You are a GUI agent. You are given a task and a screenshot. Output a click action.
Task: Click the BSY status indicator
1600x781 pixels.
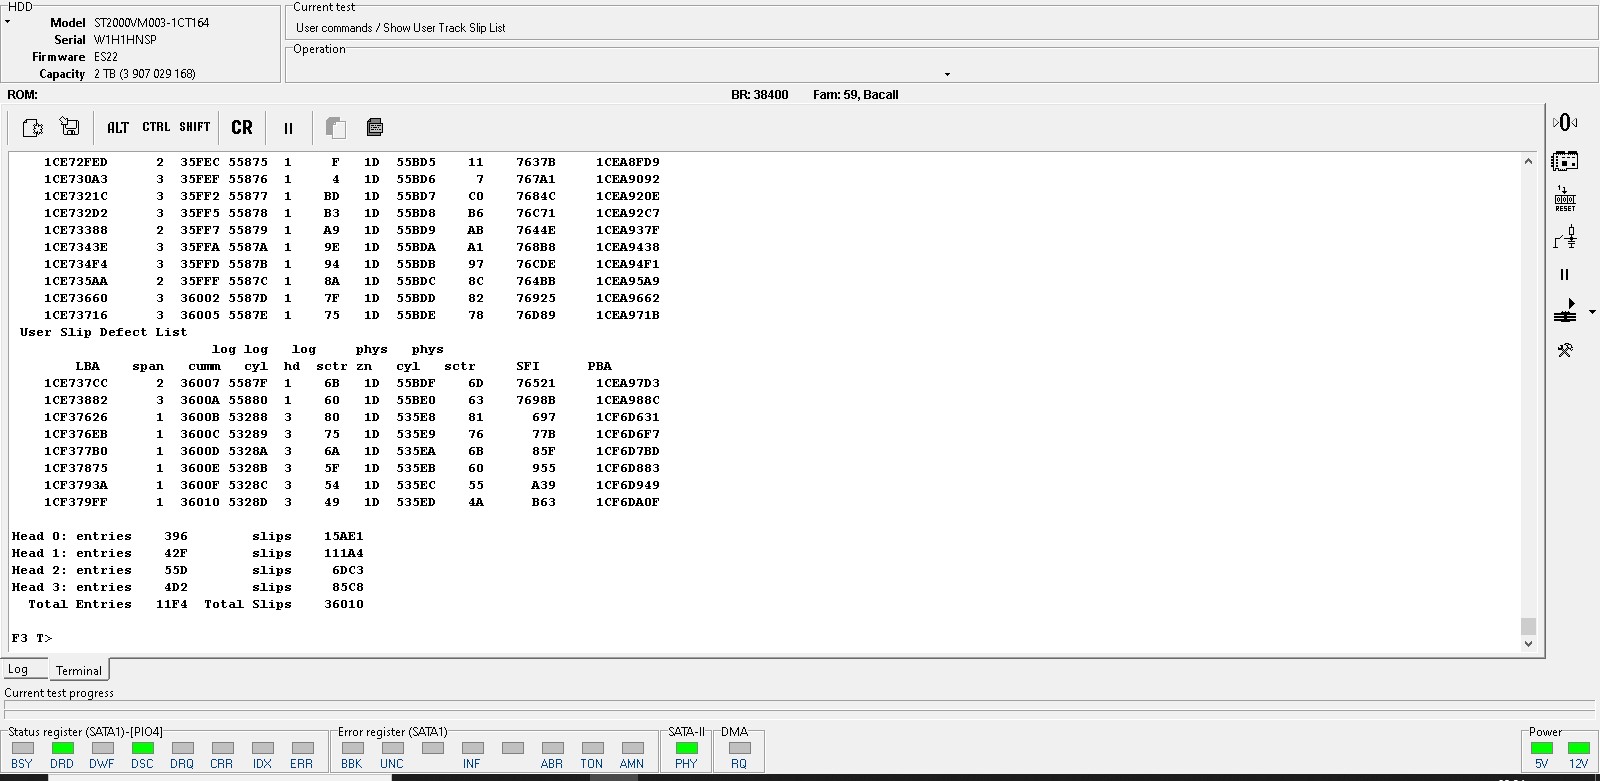(x=22, y=748)
